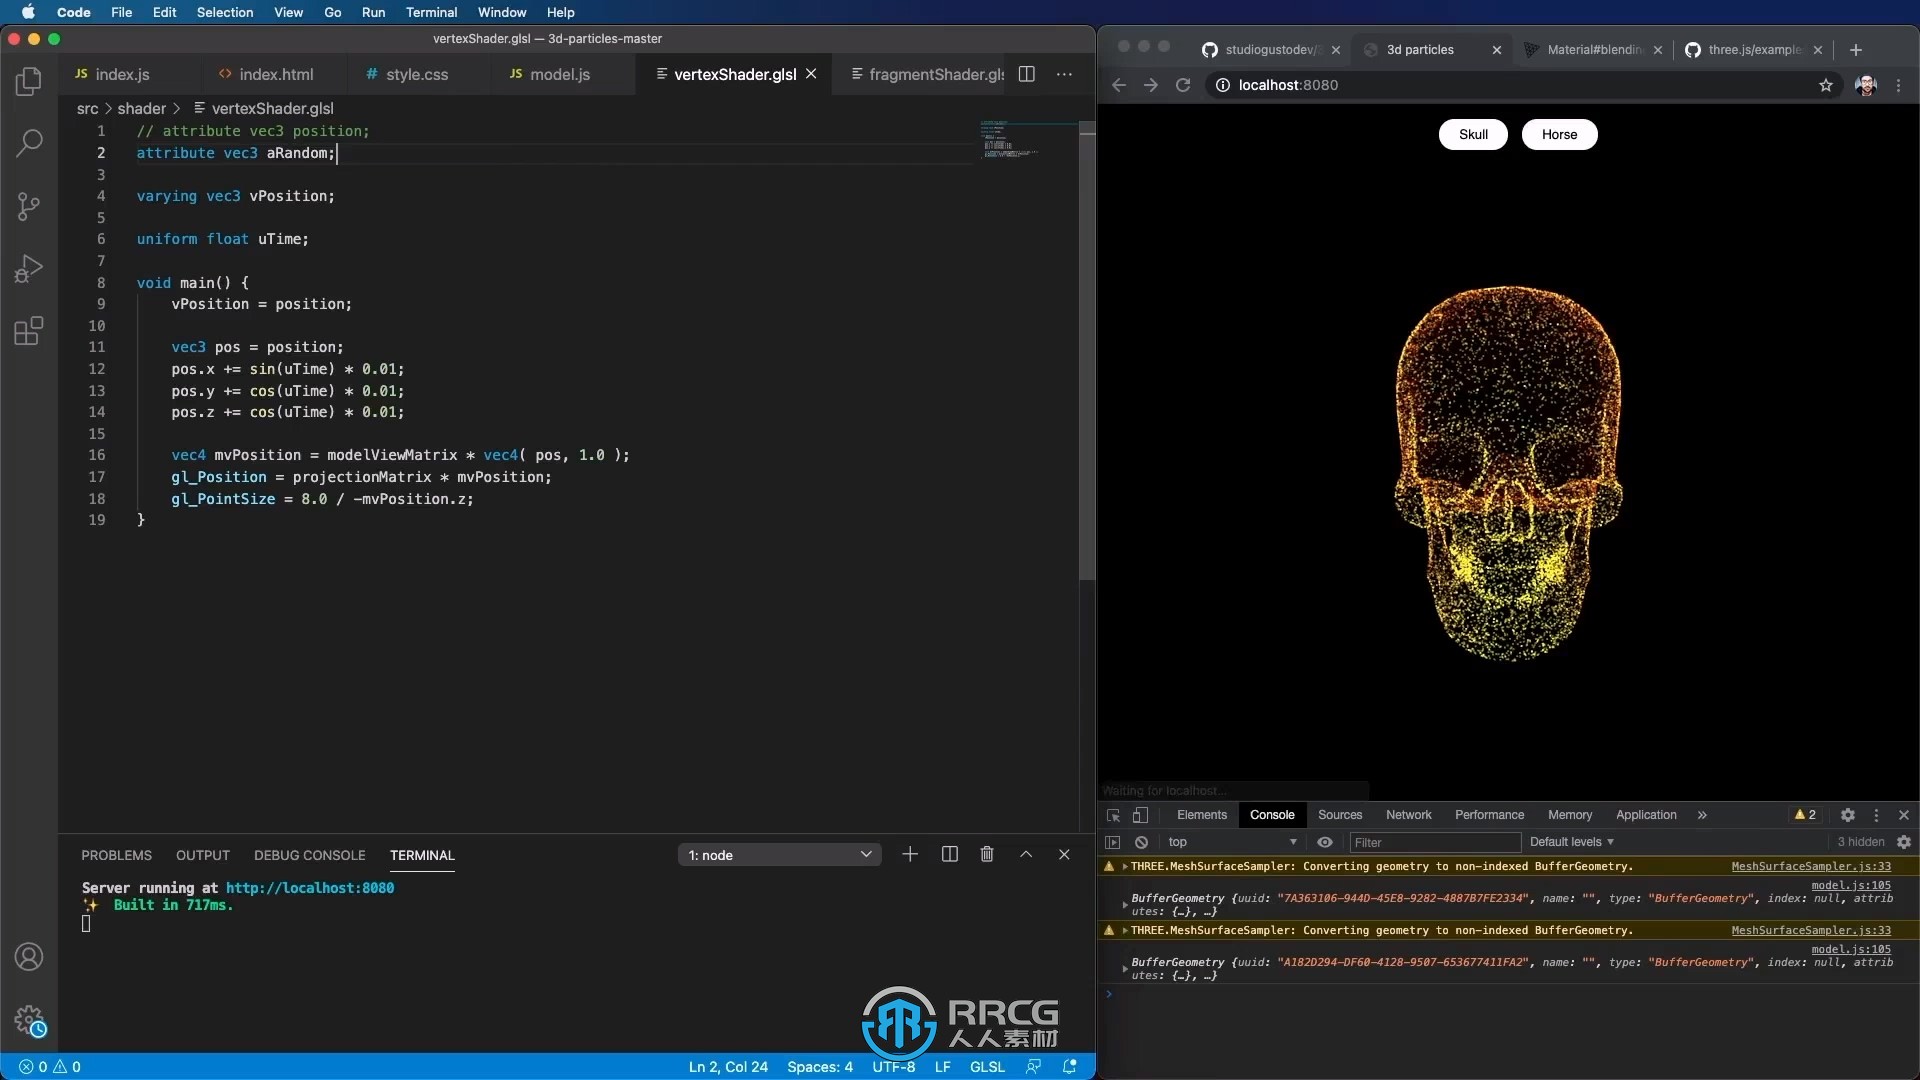Select the Extensions icon in activity bar
This screenshot has height=1080, width=1920.
pos(29,330)
